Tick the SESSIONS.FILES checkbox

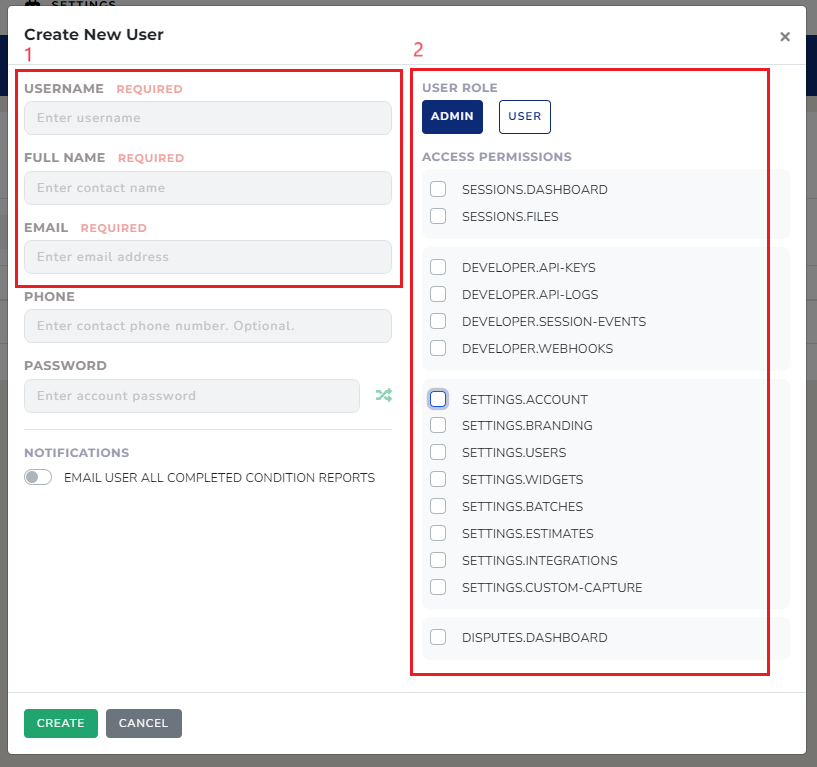(x=438, y=216)
